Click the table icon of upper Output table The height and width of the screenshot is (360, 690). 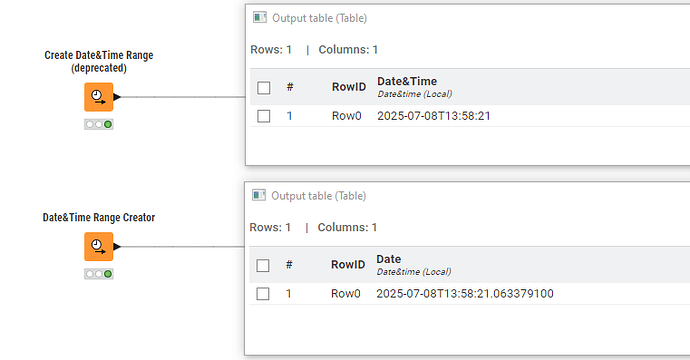click(x=260, y=18)
